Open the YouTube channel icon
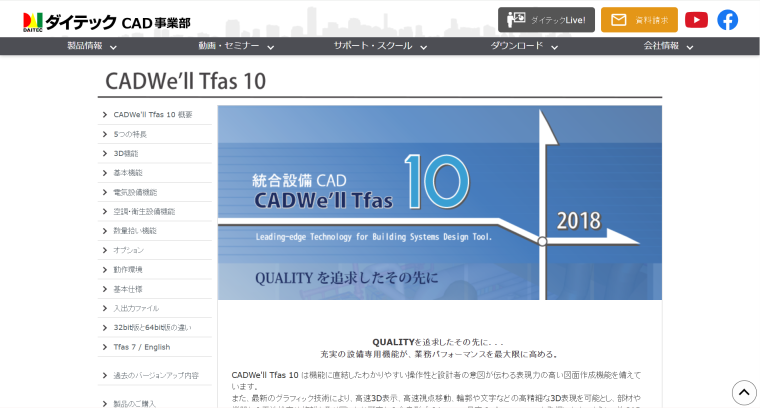 (x=696, y=20)
